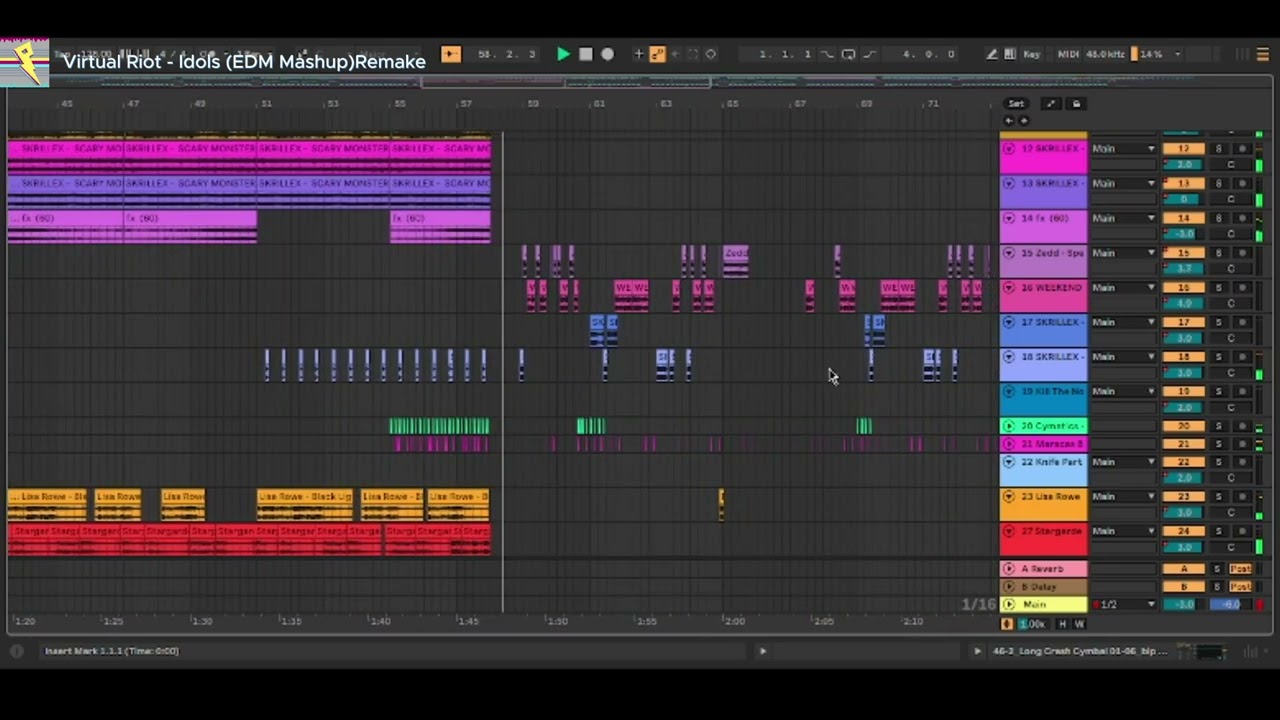Toggle the loop switch in transport
The height and width of the screenshot is (720, 1280).
pos(848,54)
